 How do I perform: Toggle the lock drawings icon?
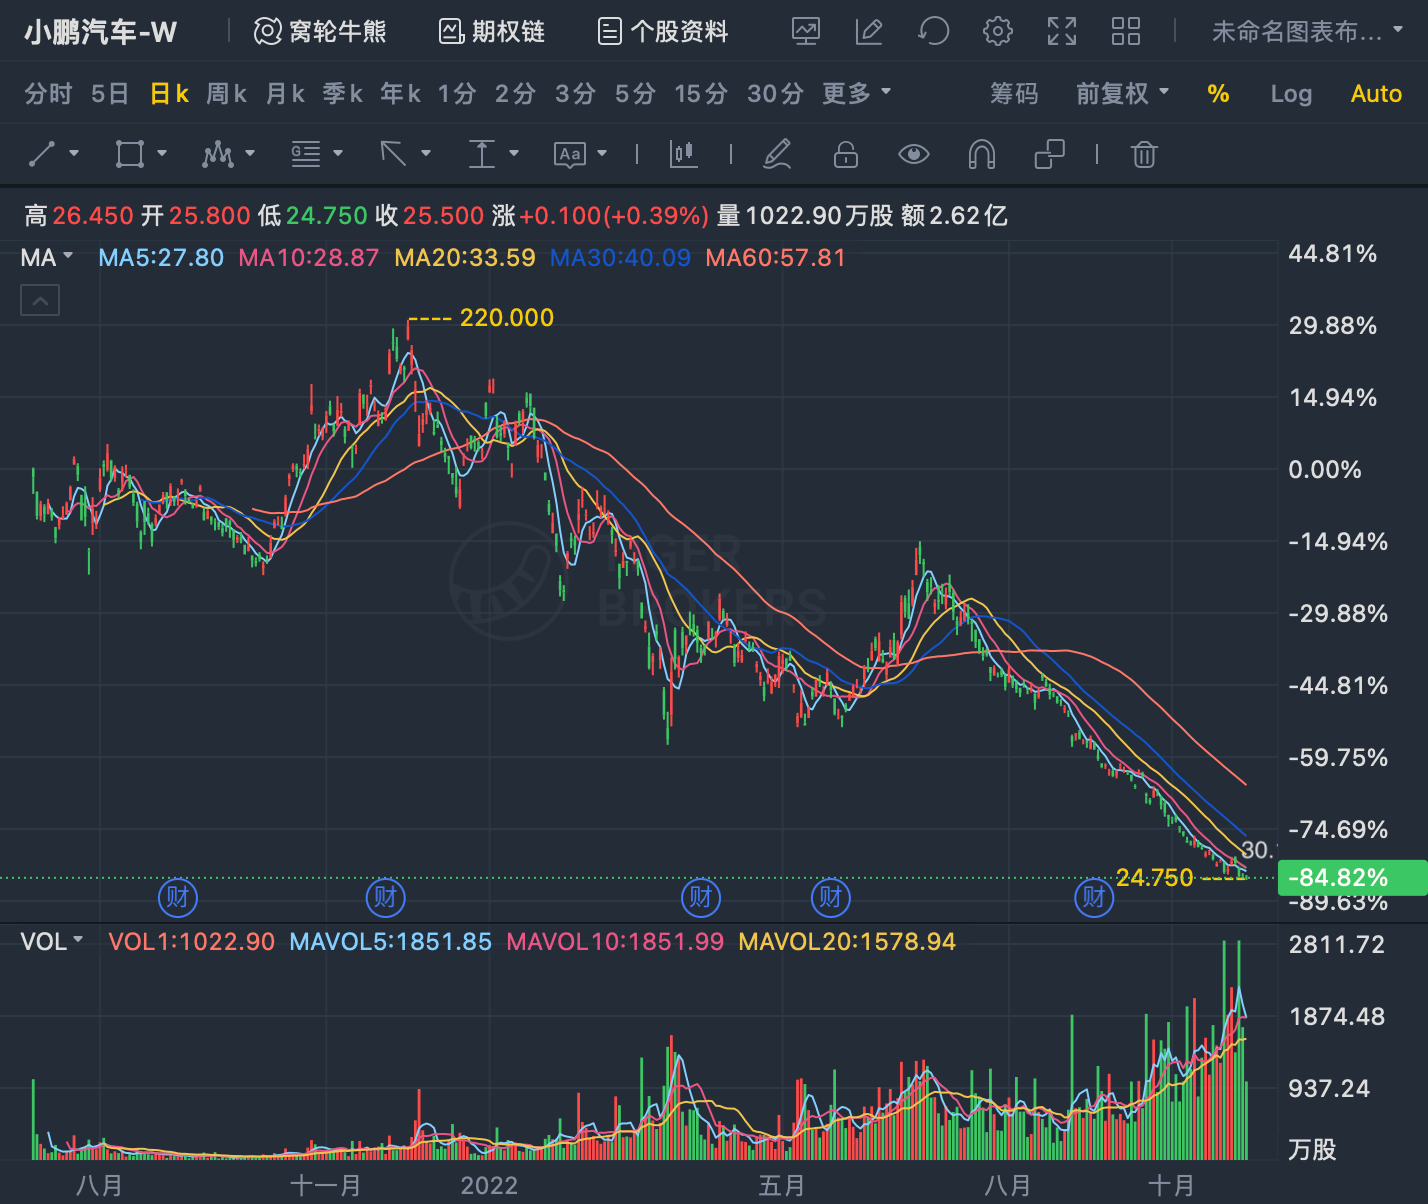click(846, 154)
